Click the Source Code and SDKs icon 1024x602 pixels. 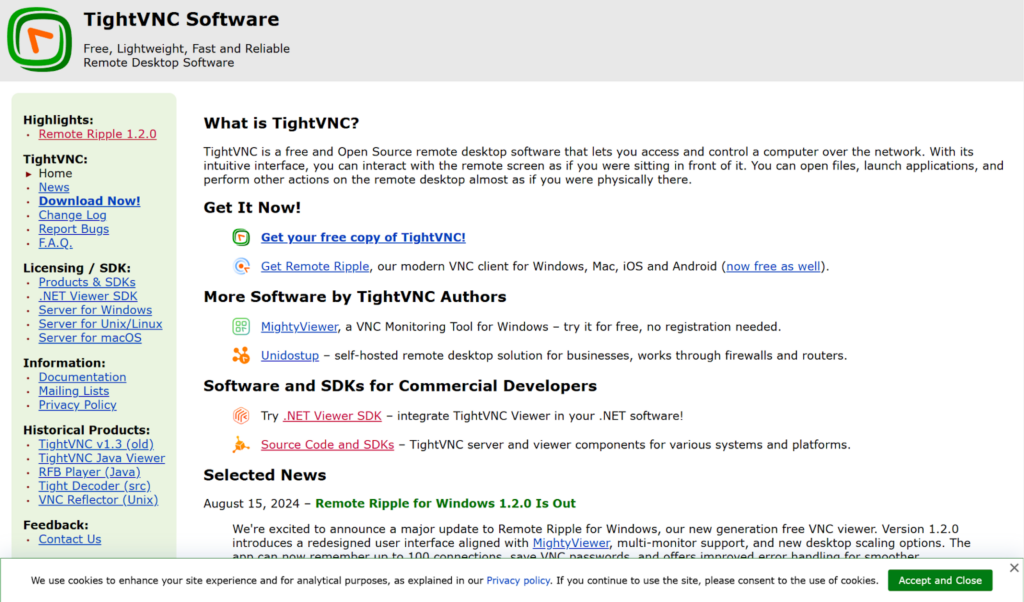[241, 444]
